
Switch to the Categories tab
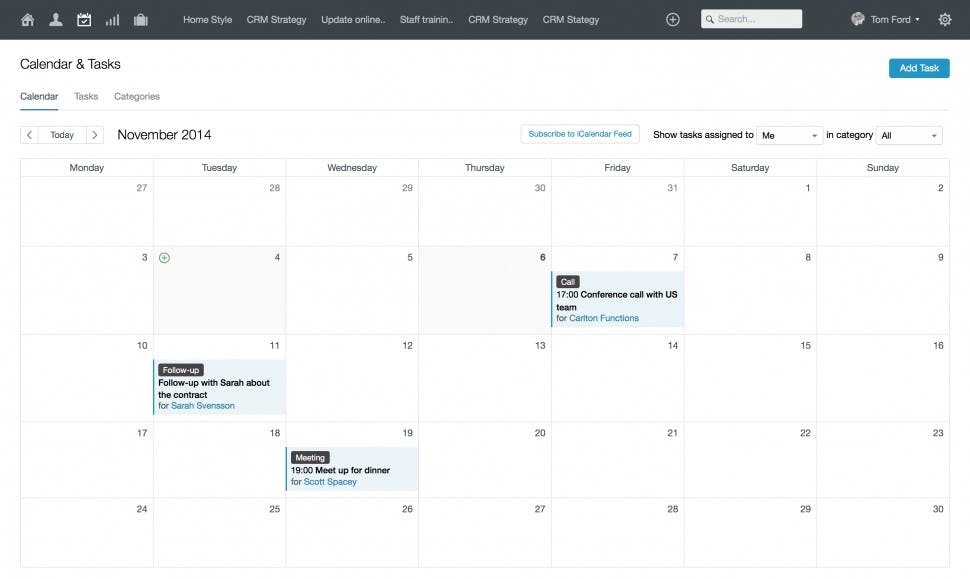point(137,97)
